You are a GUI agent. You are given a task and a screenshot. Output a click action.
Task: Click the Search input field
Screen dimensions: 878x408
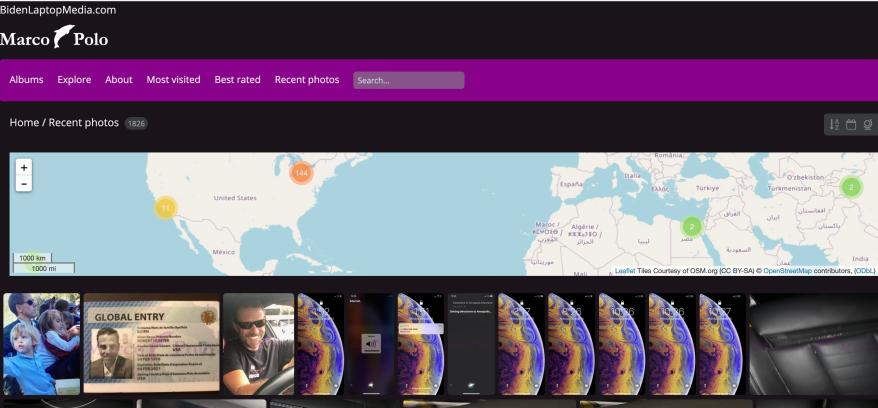(x=408, y=80)
